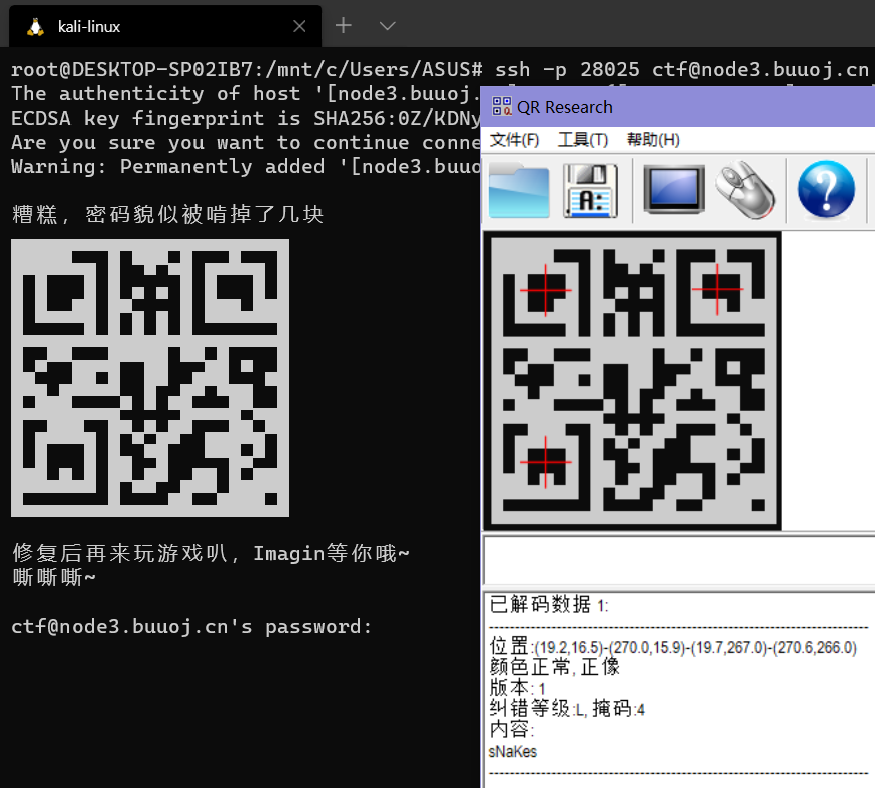Add a new terminal tab with plus button
This screenshot has height=788, width=875.
(x=344, y=25)
